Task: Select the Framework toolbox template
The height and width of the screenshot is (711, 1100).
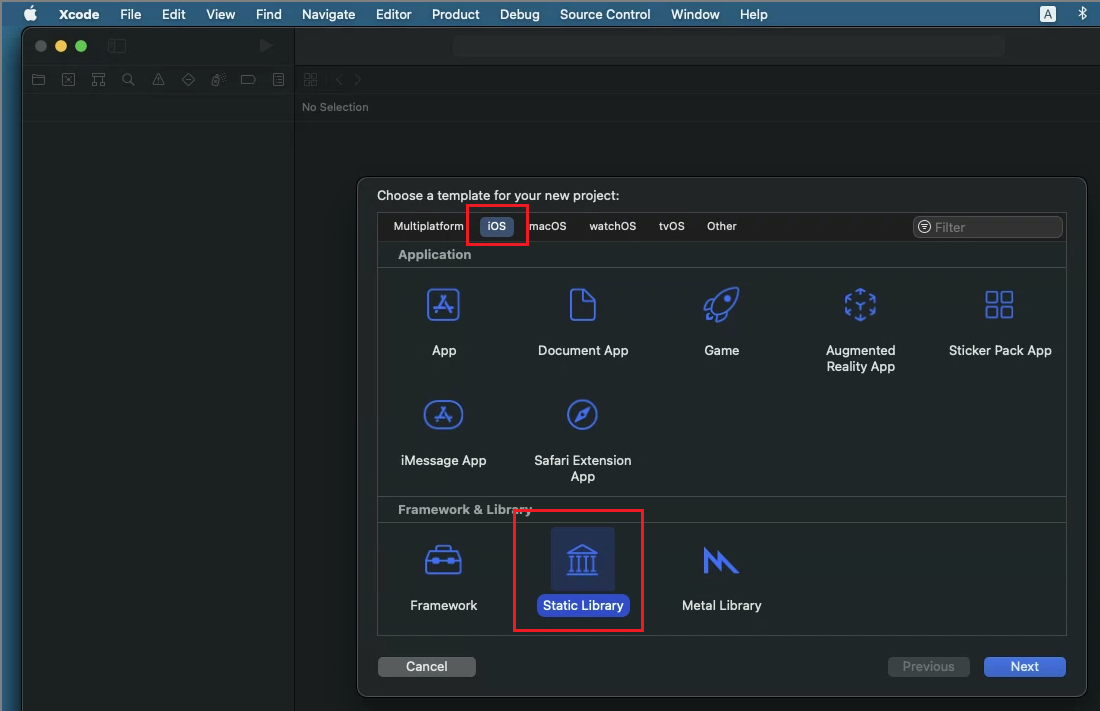Action: [x=443, y=560]
